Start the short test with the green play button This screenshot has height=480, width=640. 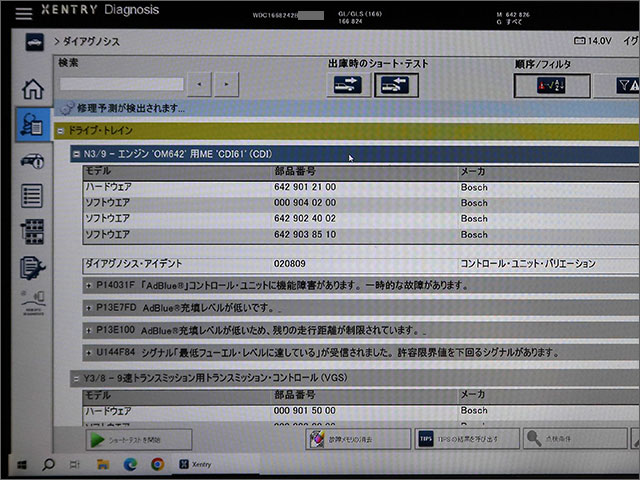point(139,440)
